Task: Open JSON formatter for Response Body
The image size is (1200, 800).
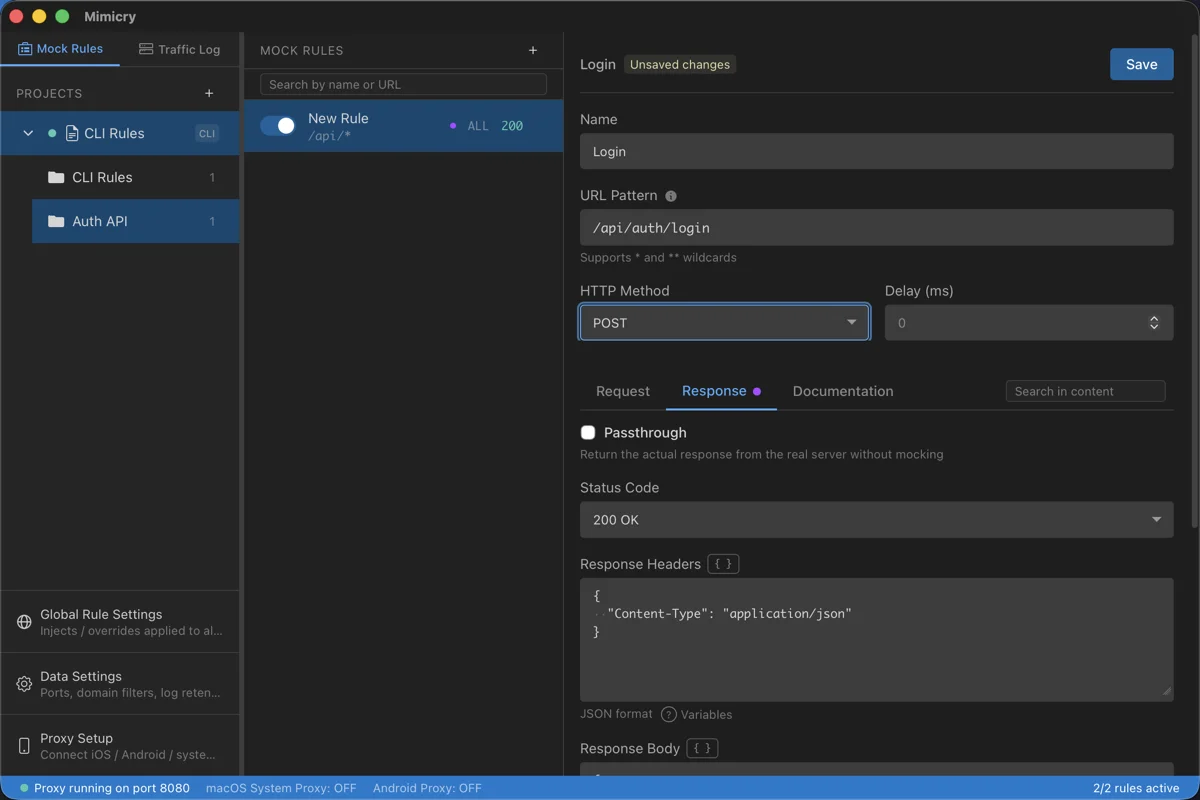Action: [x=702, y=748]
